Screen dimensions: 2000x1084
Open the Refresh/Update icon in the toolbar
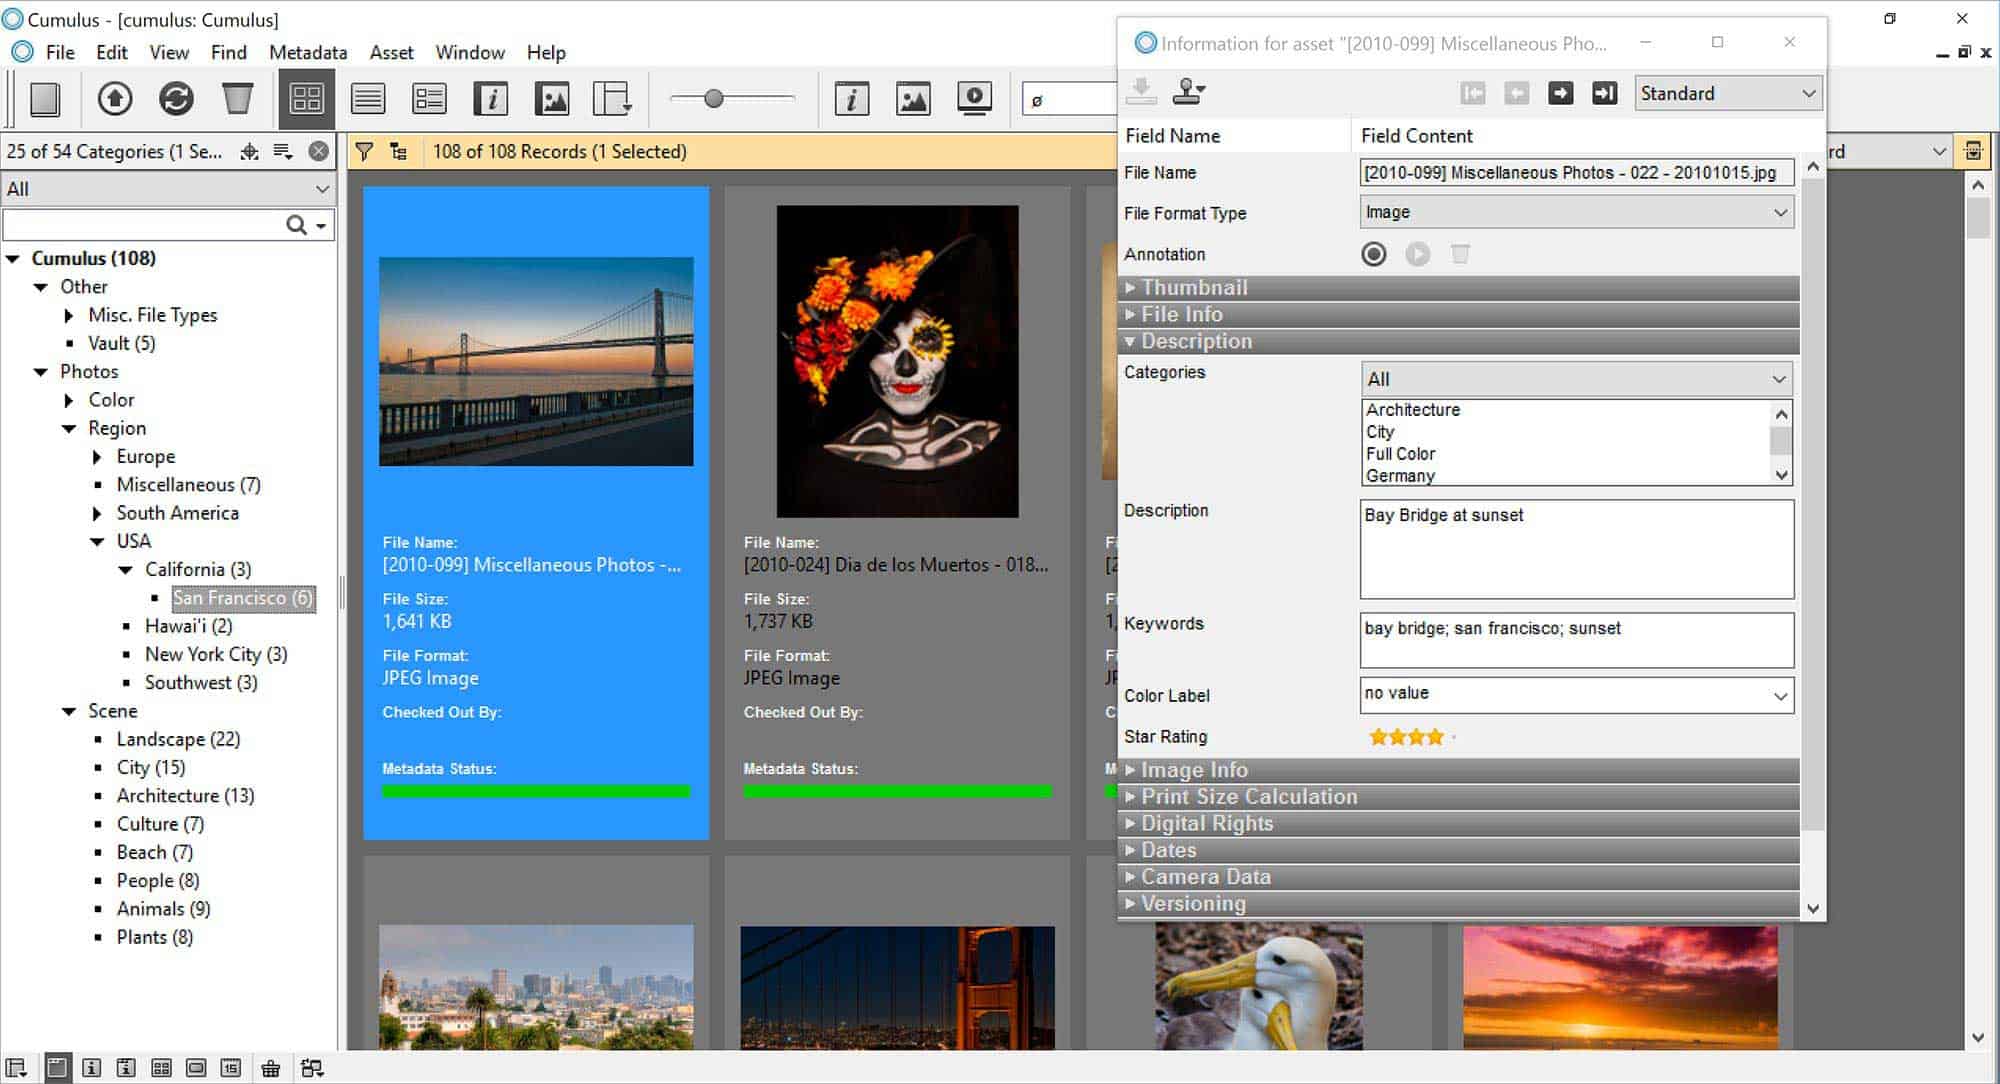click(x=176, y=98)
